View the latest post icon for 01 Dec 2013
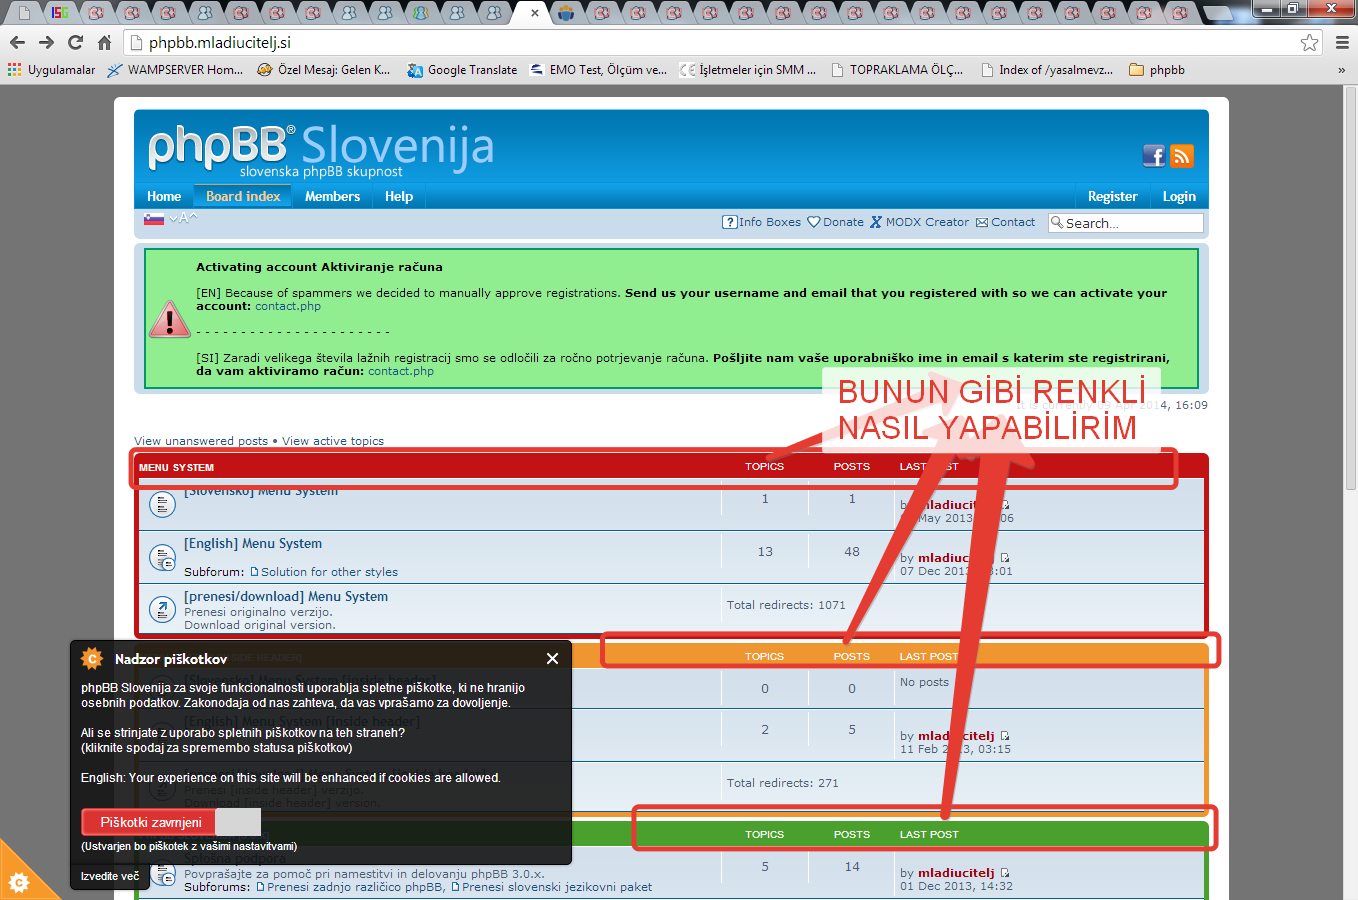1358x900 pixels. [x=1005, y=873]
